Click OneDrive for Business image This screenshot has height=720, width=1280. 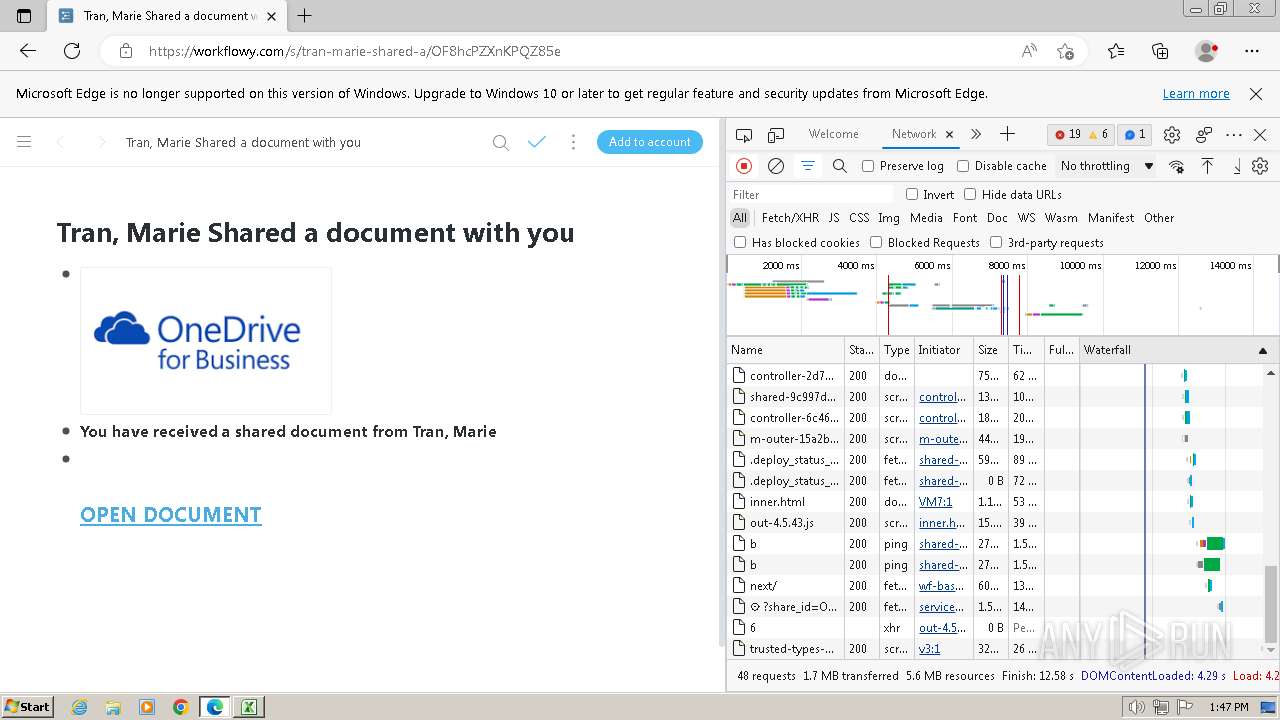click(x=206, y=341)
